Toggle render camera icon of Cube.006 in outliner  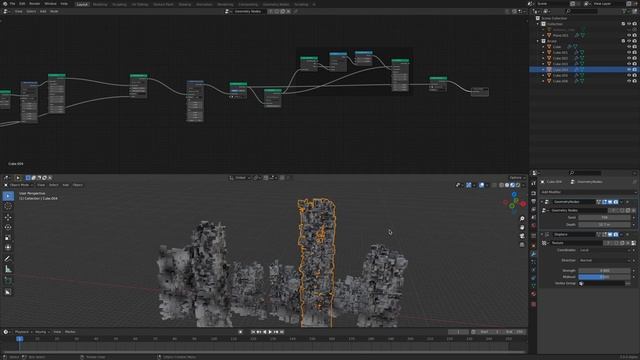(635, 81)
